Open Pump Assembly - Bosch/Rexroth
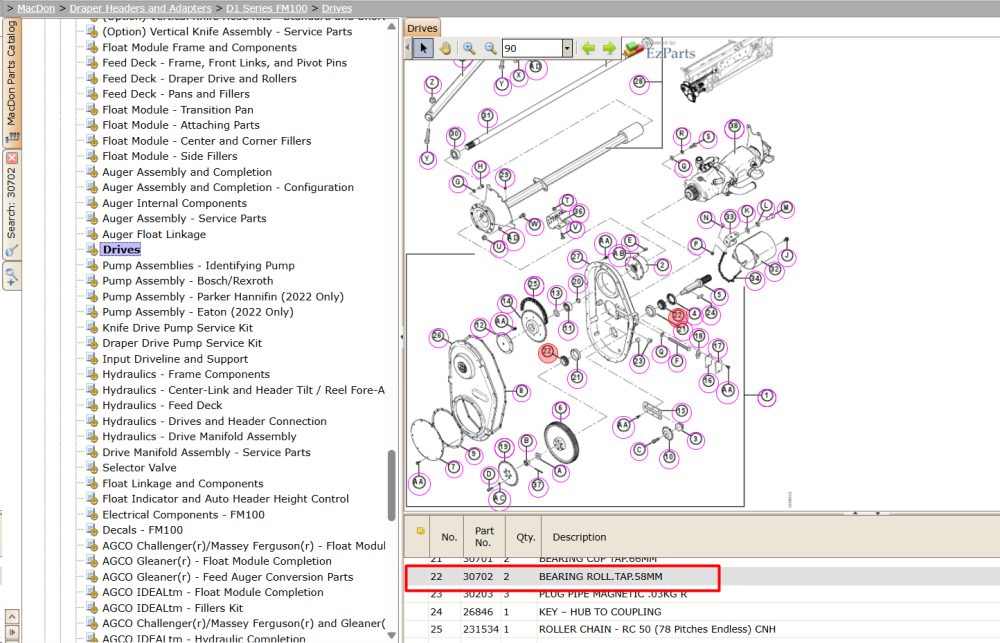Screen dimensions: 1000x643 click(188, 281)
